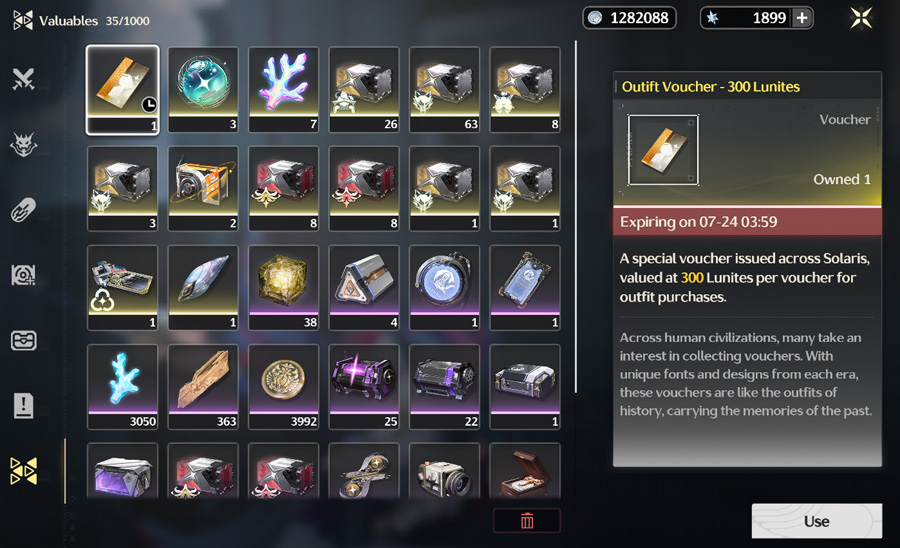900x548 pixels.
Task: Open the treasure chest Resources category icon
Action: point(24,340)
